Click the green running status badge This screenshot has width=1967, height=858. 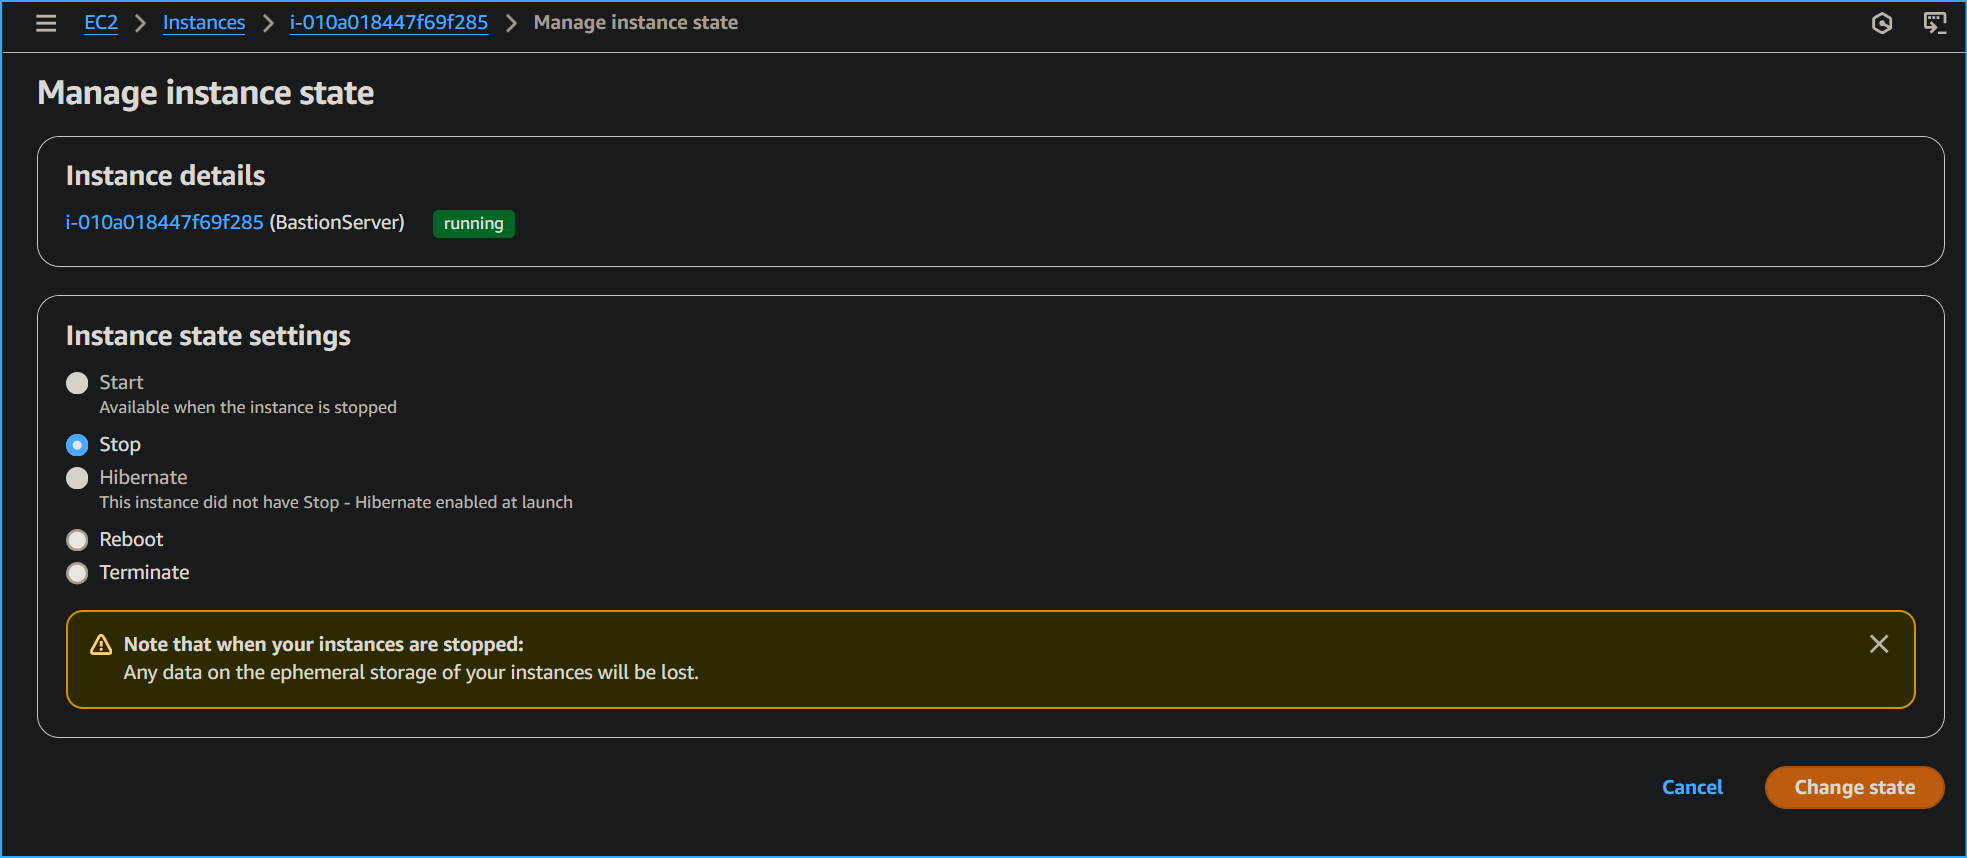point(473,223)
